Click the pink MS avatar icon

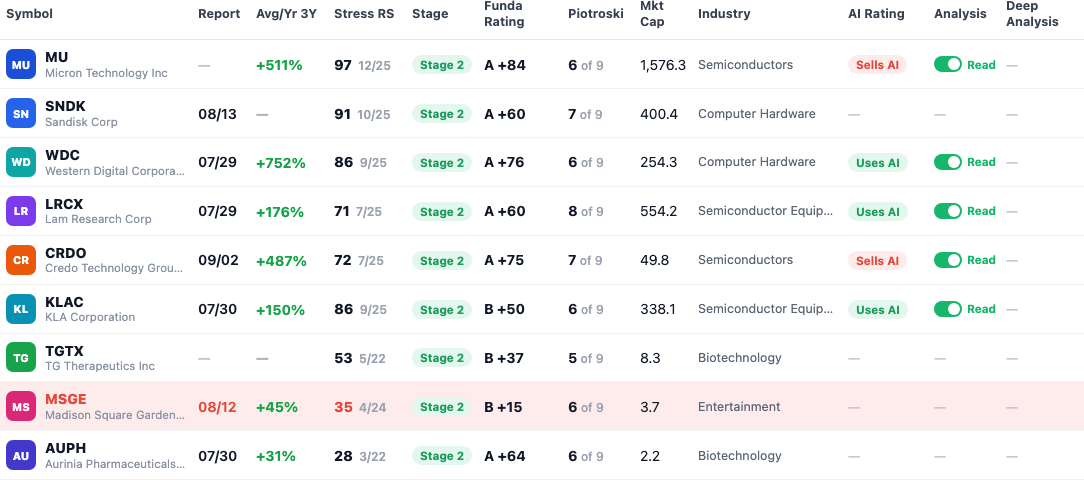pos(21,407)
